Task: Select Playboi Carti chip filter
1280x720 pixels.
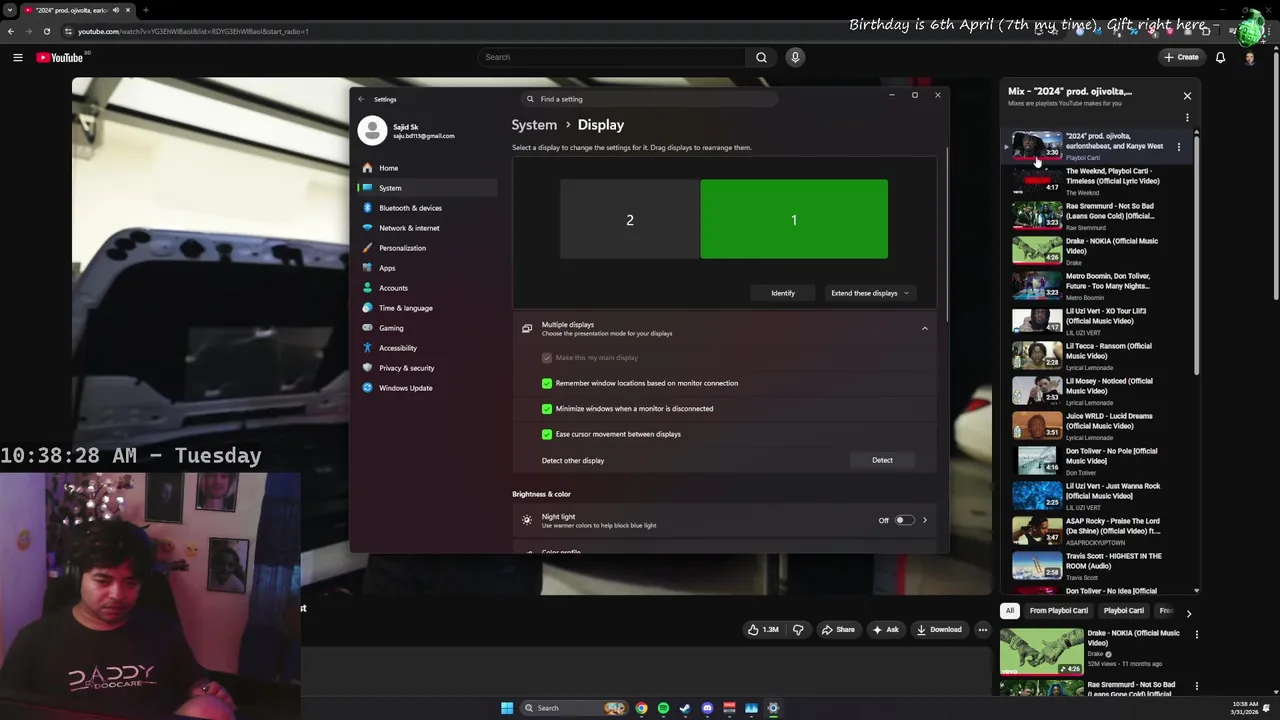Action: (1123, 611)
